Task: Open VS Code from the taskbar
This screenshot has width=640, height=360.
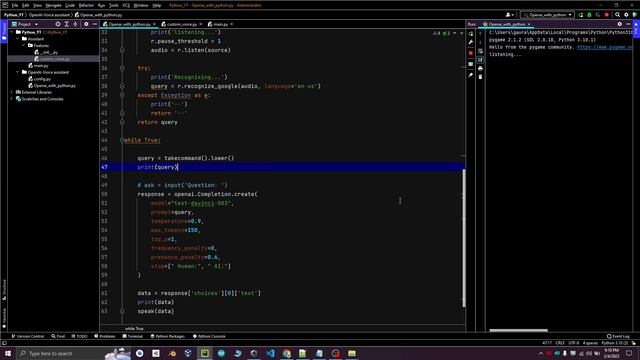Action: pos(270,353)
